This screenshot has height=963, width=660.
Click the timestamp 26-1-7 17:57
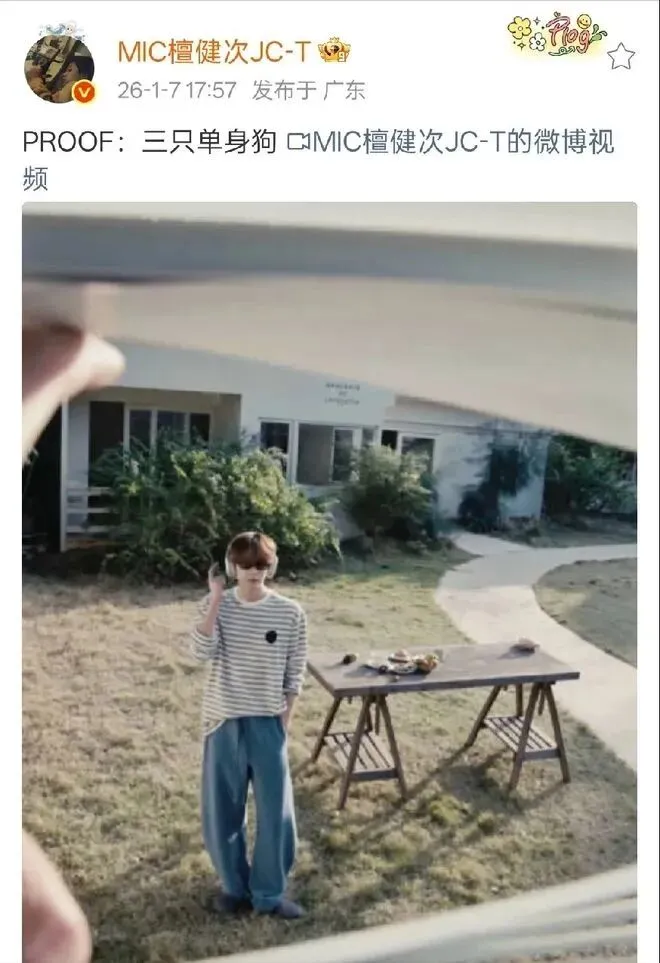tap(177, 90)
